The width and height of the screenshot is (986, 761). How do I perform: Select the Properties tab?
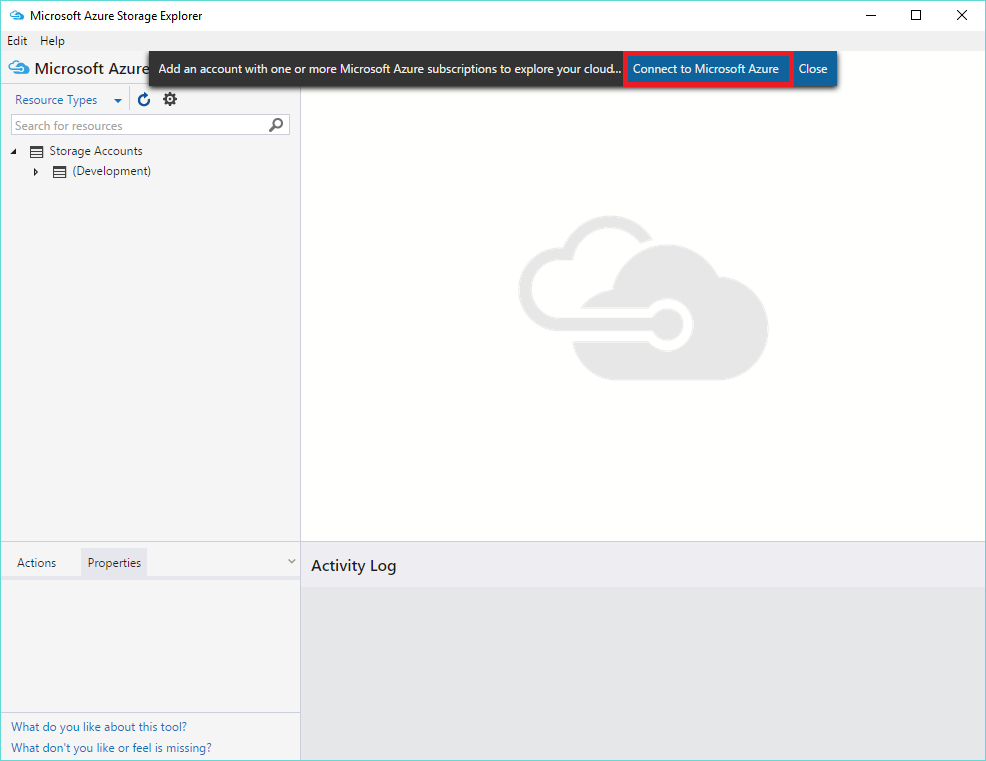point(114,563)
